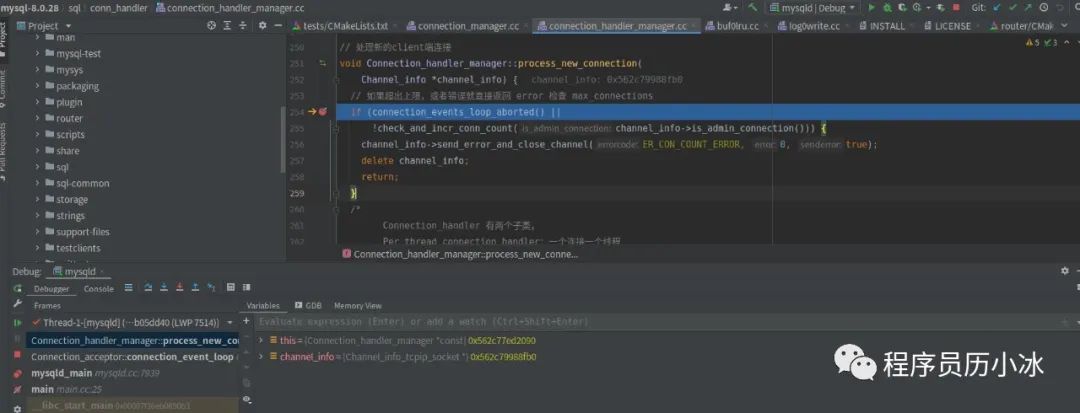
Task: Expand the channel_info variable
Action: pos(261,356)
